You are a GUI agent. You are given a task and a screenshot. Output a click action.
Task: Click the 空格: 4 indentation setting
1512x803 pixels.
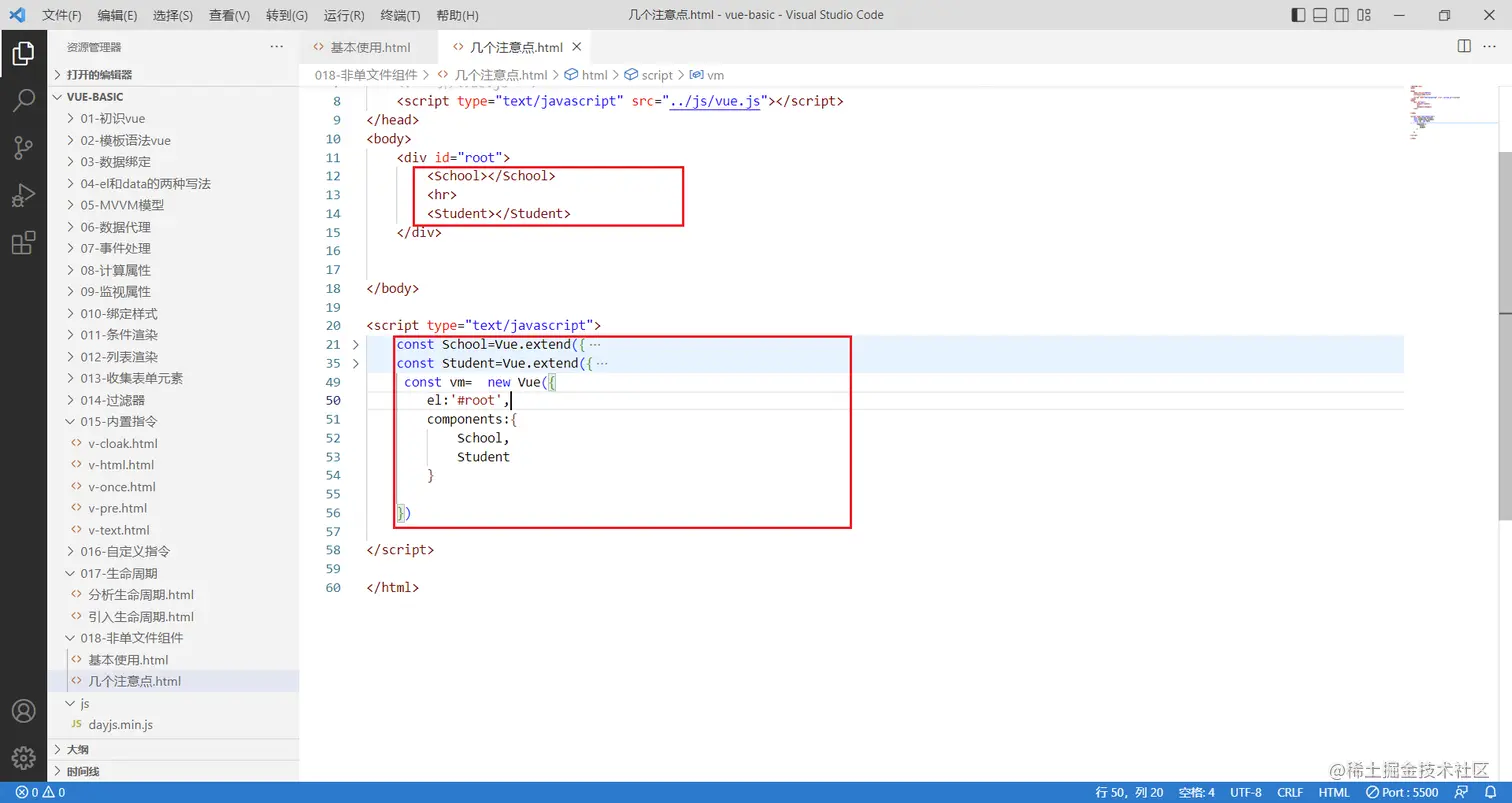1196,792
